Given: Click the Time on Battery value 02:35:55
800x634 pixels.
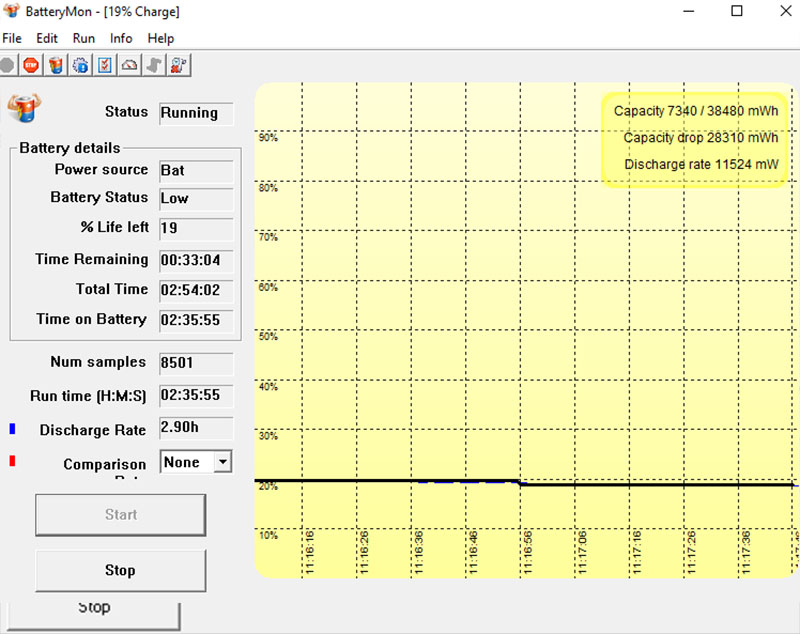Looking at the screenshot, I should click(196, 320).
